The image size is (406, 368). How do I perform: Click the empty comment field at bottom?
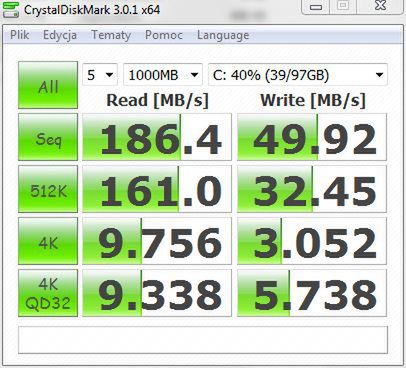pyautogui.click(x=203, y=340)
